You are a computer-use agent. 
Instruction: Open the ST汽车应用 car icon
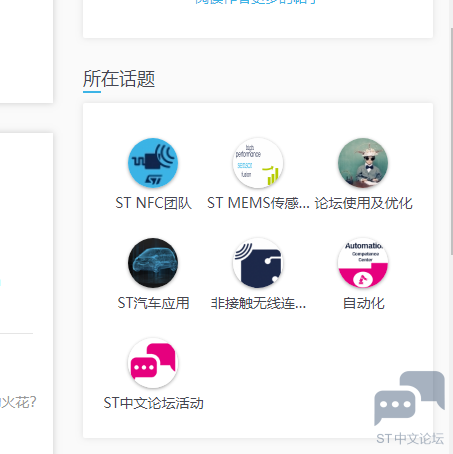(153, 263)
